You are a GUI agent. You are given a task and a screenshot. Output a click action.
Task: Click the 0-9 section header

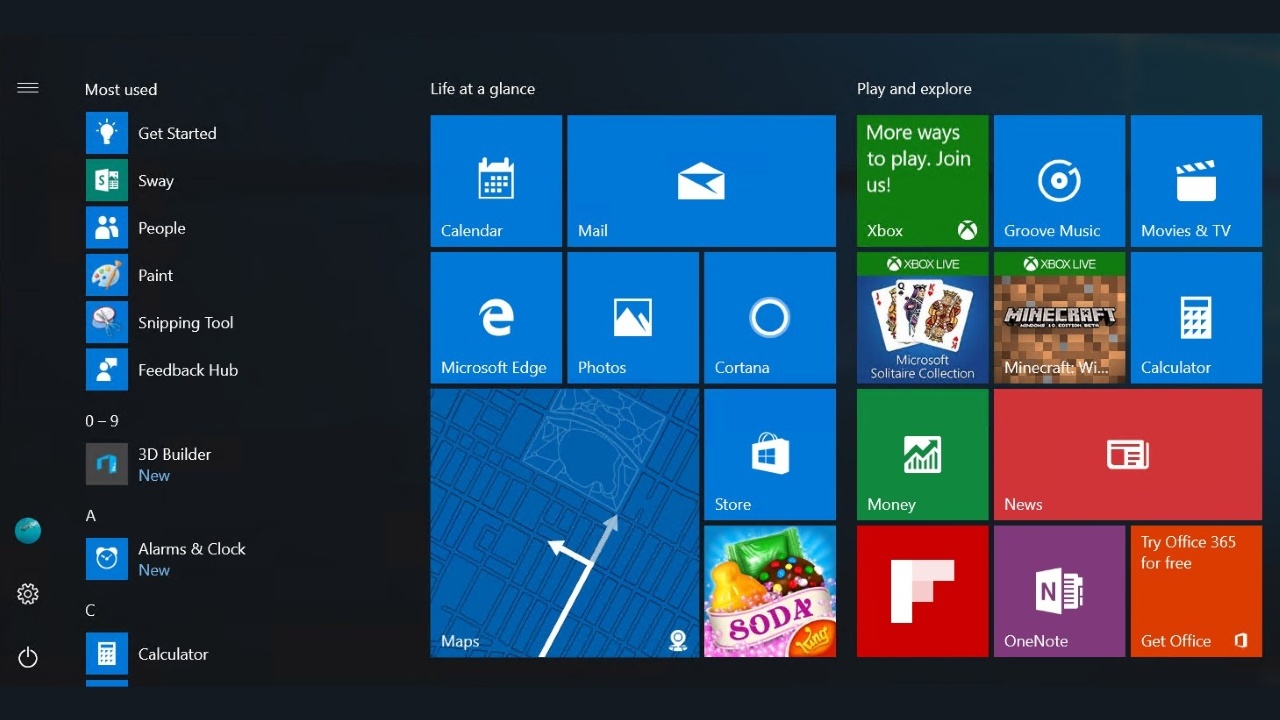pos(101,421)
